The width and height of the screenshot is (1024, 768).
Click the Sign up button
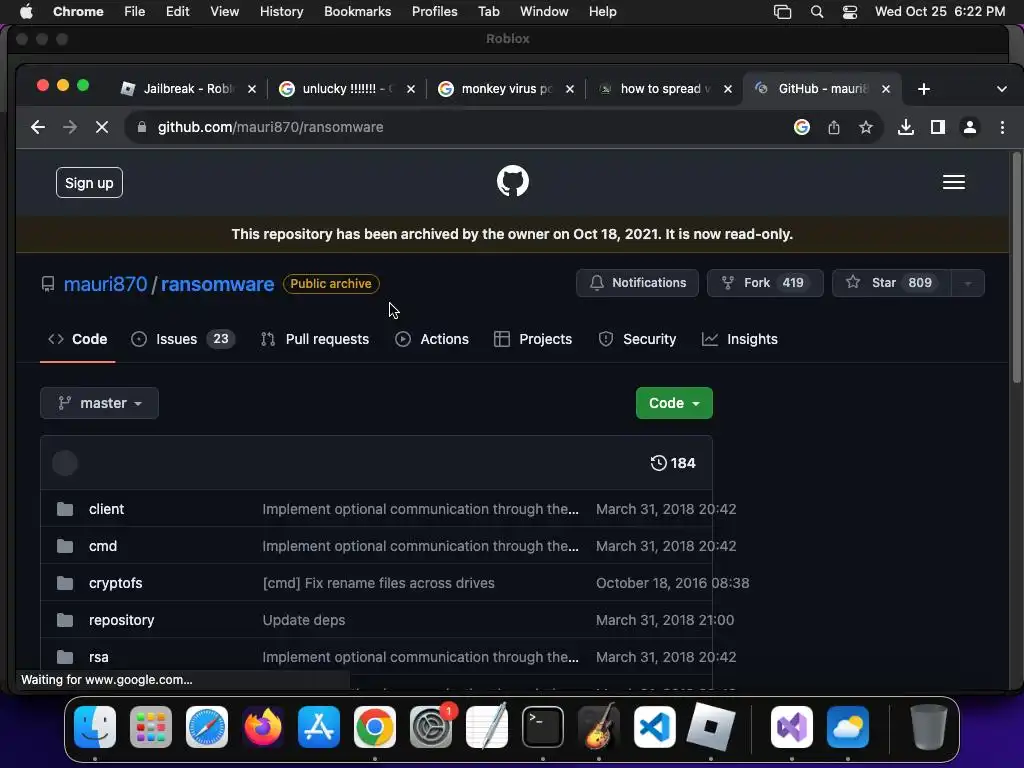tap(89, 183)
